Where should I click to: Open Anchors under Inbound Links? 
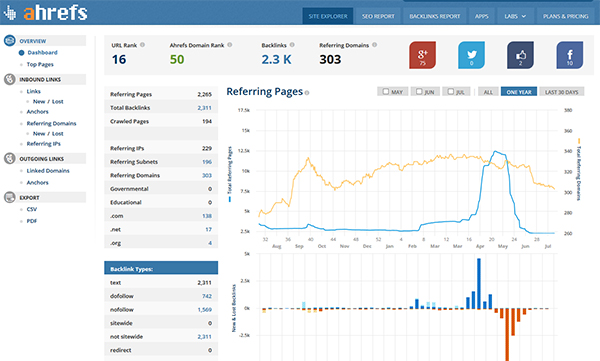coord(38,112)
